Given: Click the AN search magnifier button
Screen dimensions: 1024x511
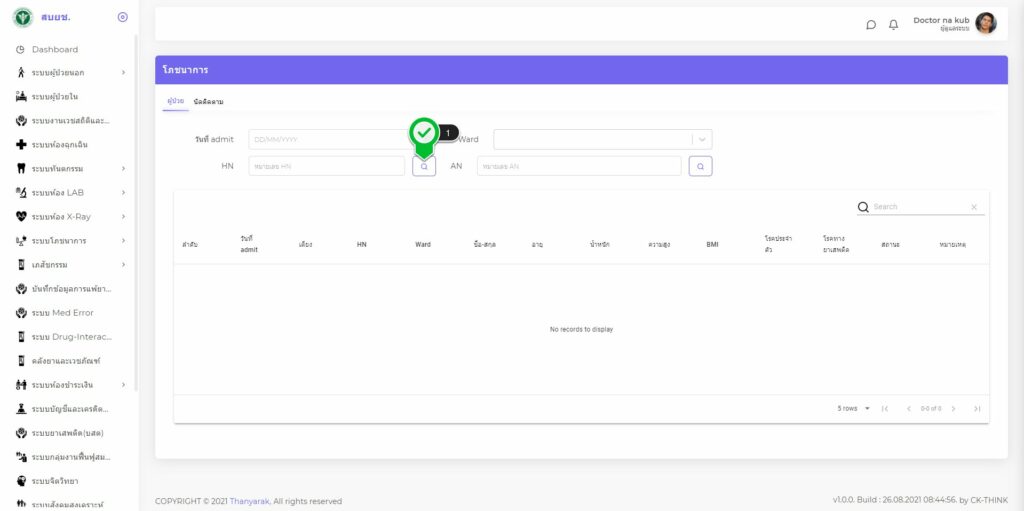Looking at the screenshot, I should [700, 167].
